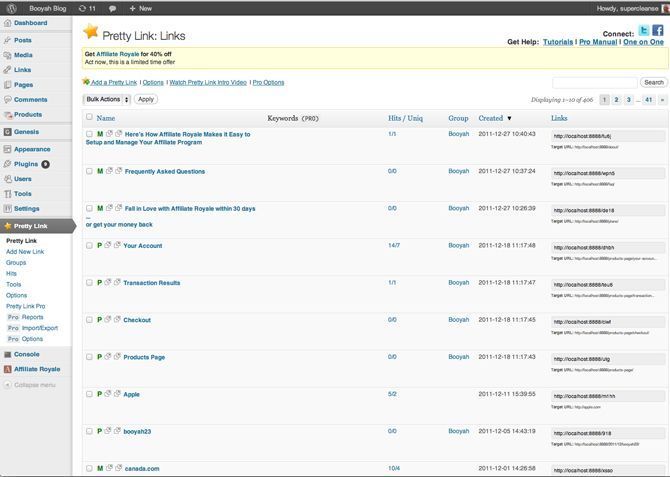Open the comments bubble in admin bar
670x477 pixels.
pyautogui.click(x=112, y=9)
